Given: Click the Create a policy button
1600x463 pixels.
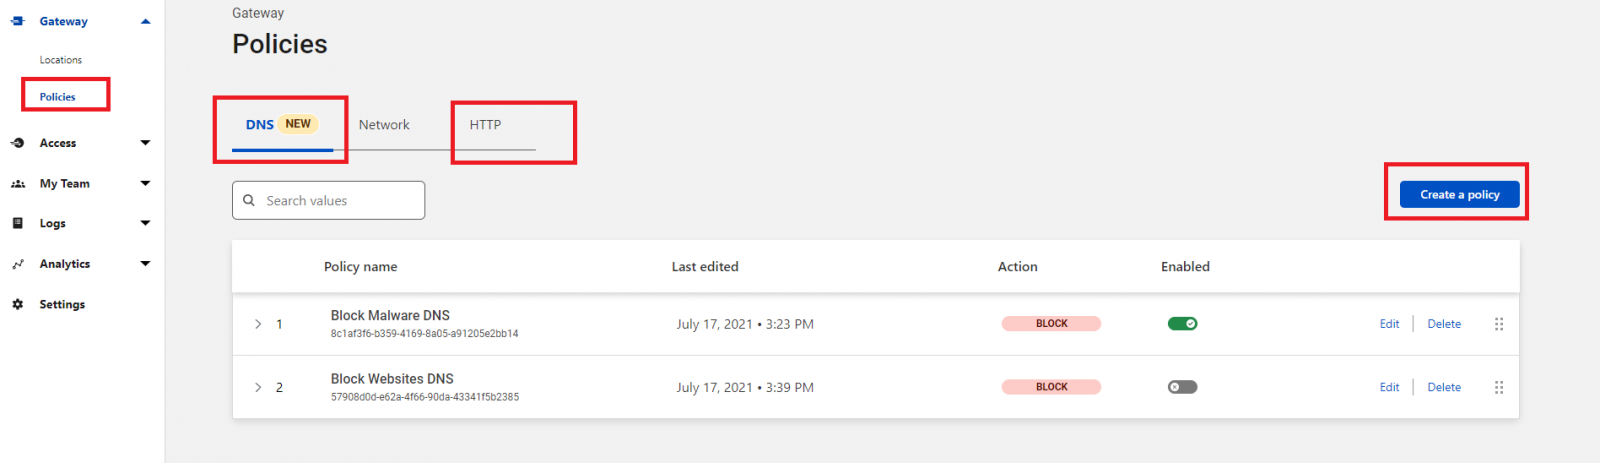Looking at the screenshot, I should click(1459, 194).
